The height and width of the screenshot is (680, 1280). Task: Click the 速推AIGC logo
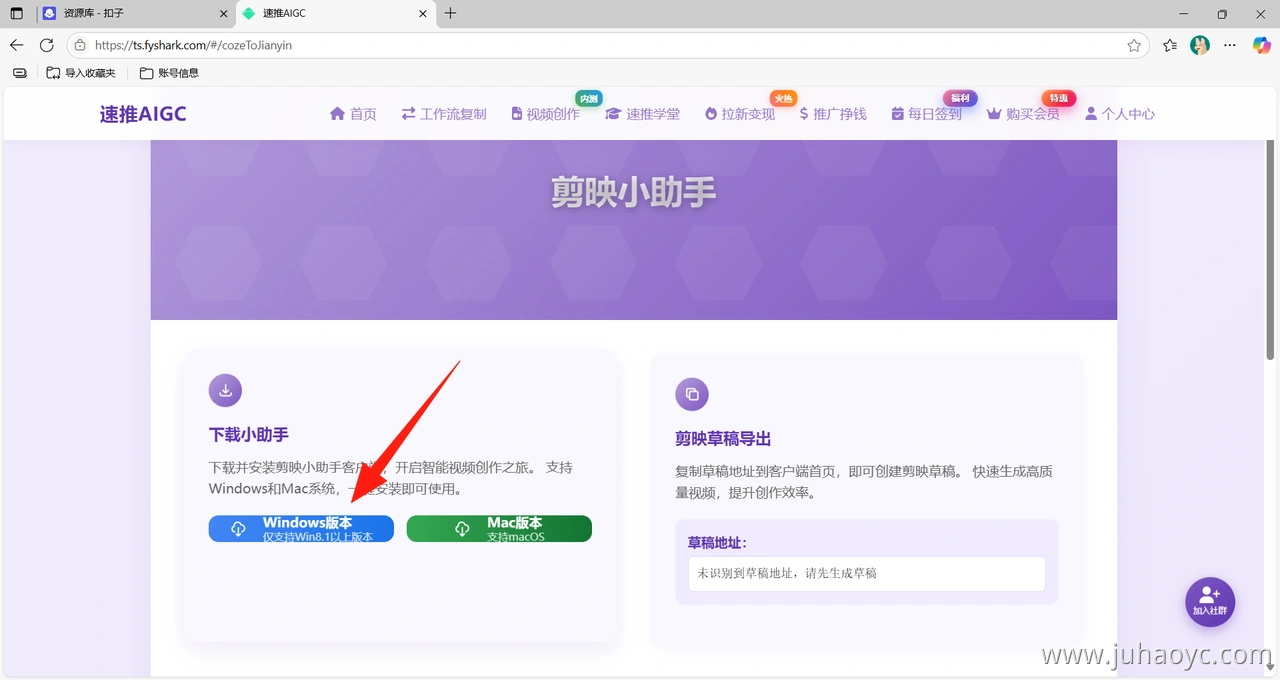tap(143, 114)
